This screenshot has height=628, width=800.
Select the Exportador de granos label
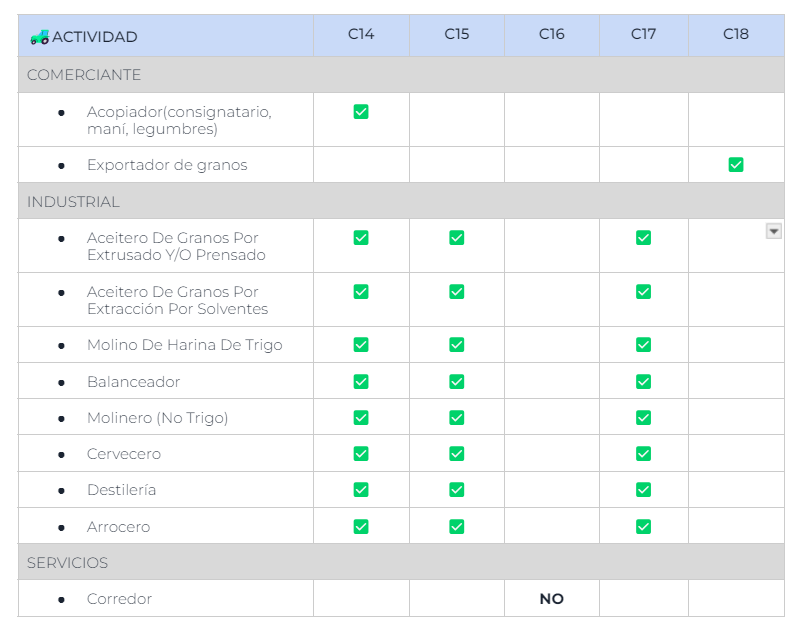click(167, 165)
